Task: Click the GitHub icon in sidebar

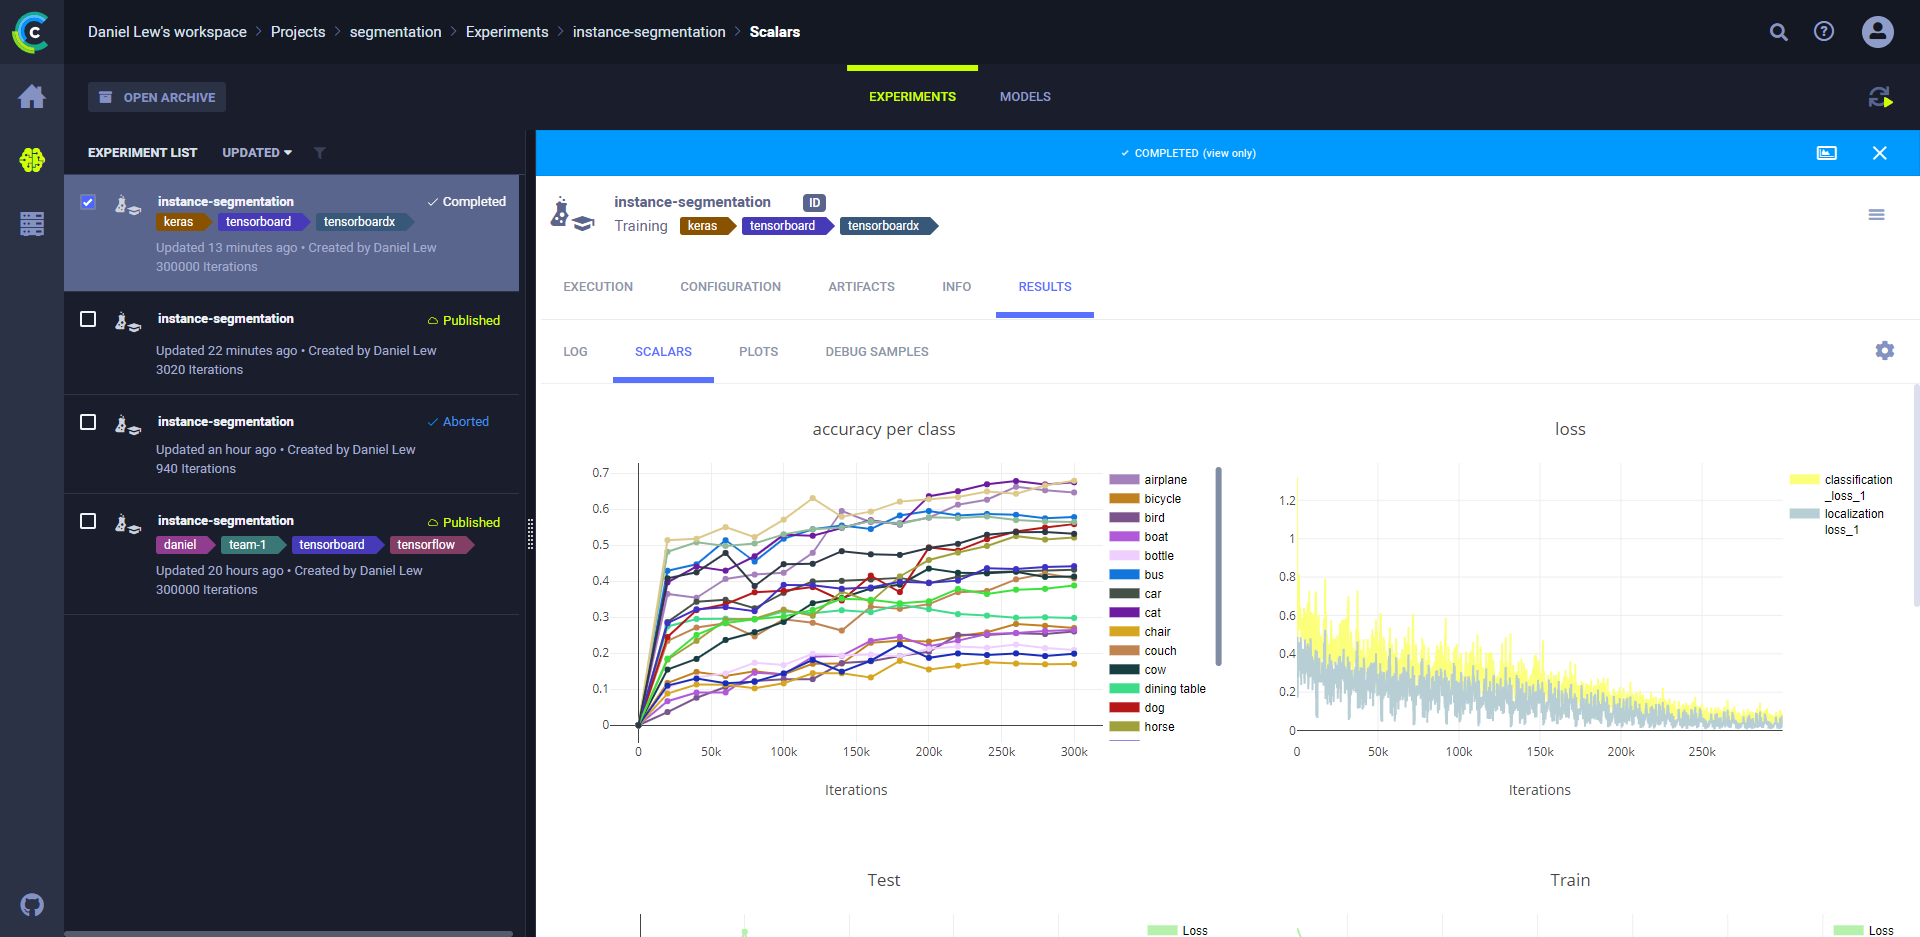Action: tap(32, 905)
